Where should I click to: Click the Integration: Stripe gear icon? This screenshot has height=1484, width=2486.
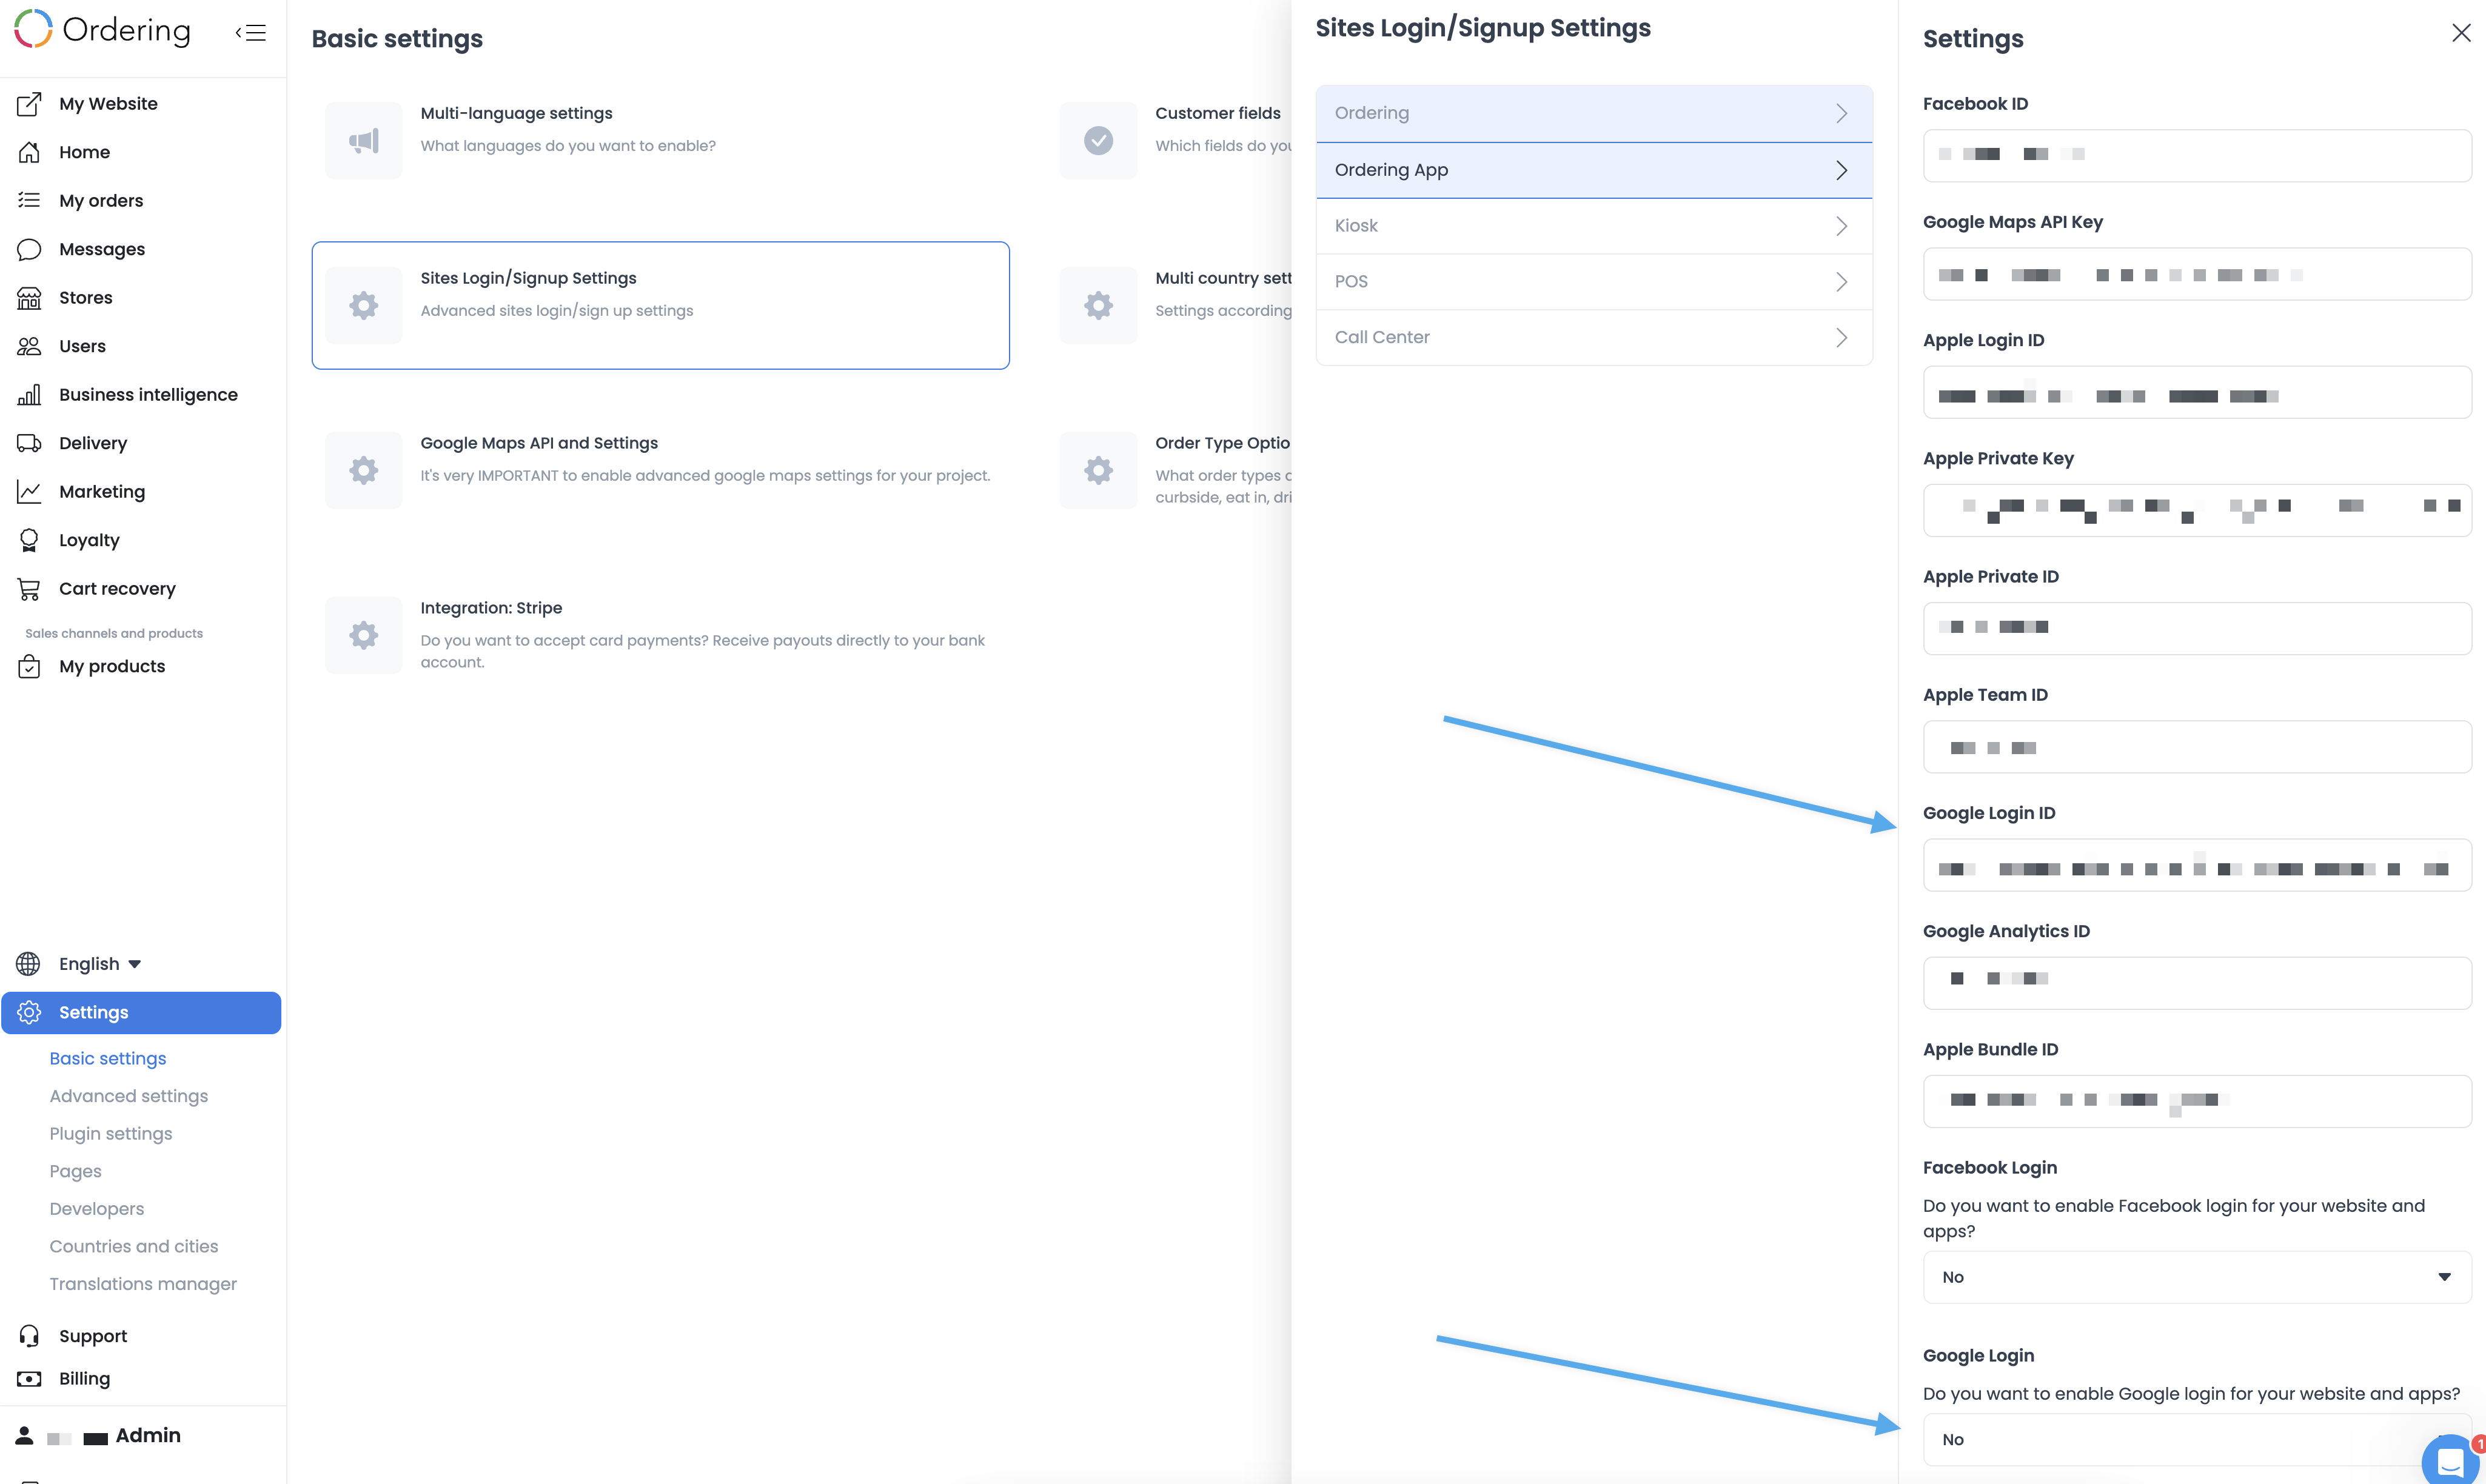(x=364, y=635)
